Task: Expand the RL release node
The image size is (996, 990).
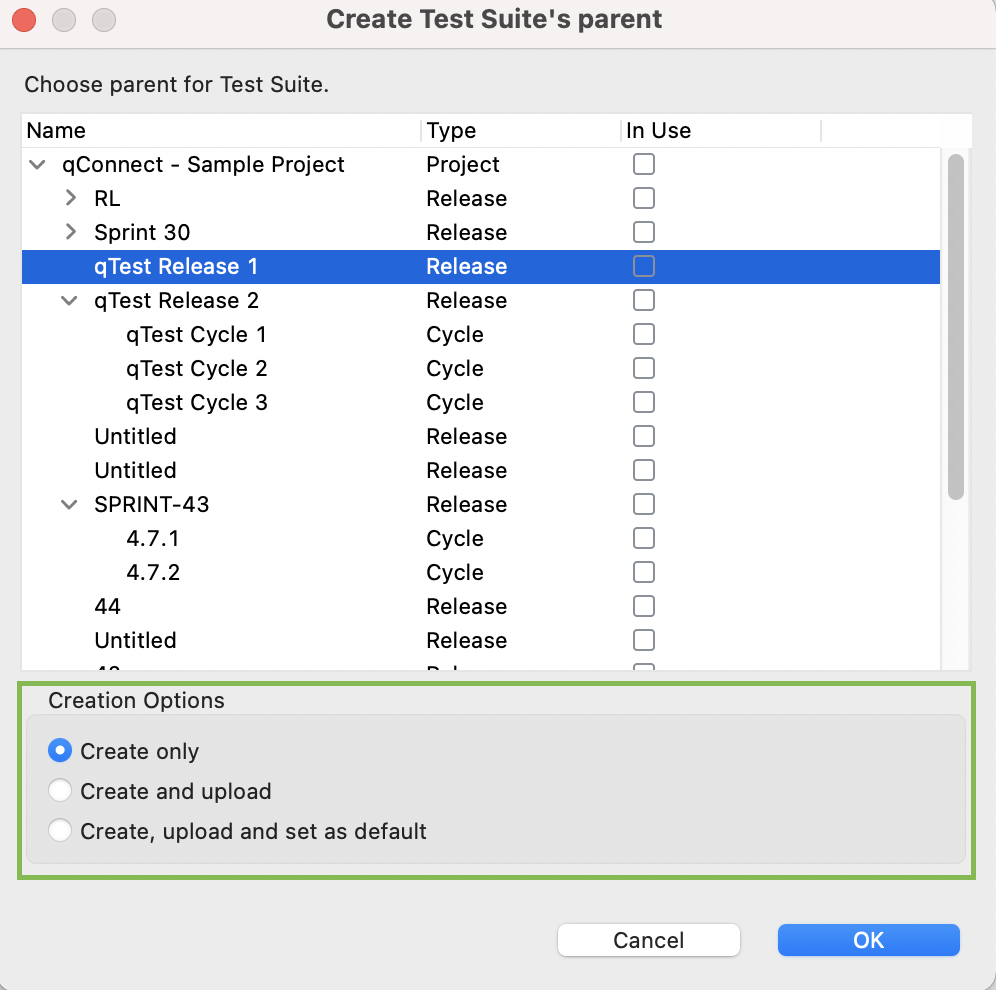Action: 70,199
